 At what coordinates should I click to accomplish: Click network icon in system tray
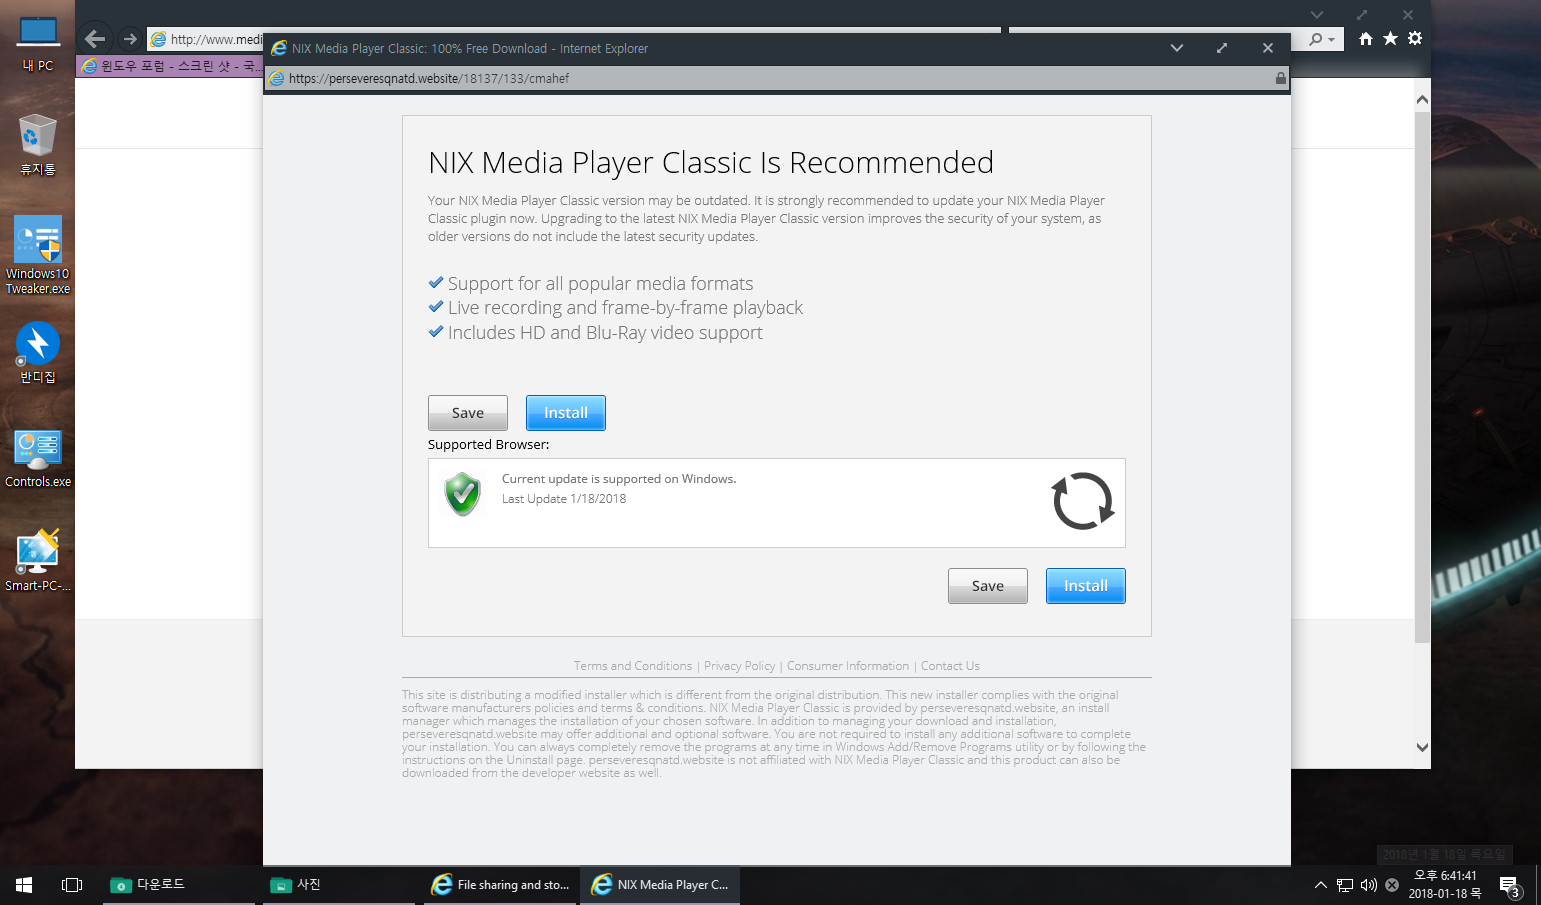(1345, 885)
